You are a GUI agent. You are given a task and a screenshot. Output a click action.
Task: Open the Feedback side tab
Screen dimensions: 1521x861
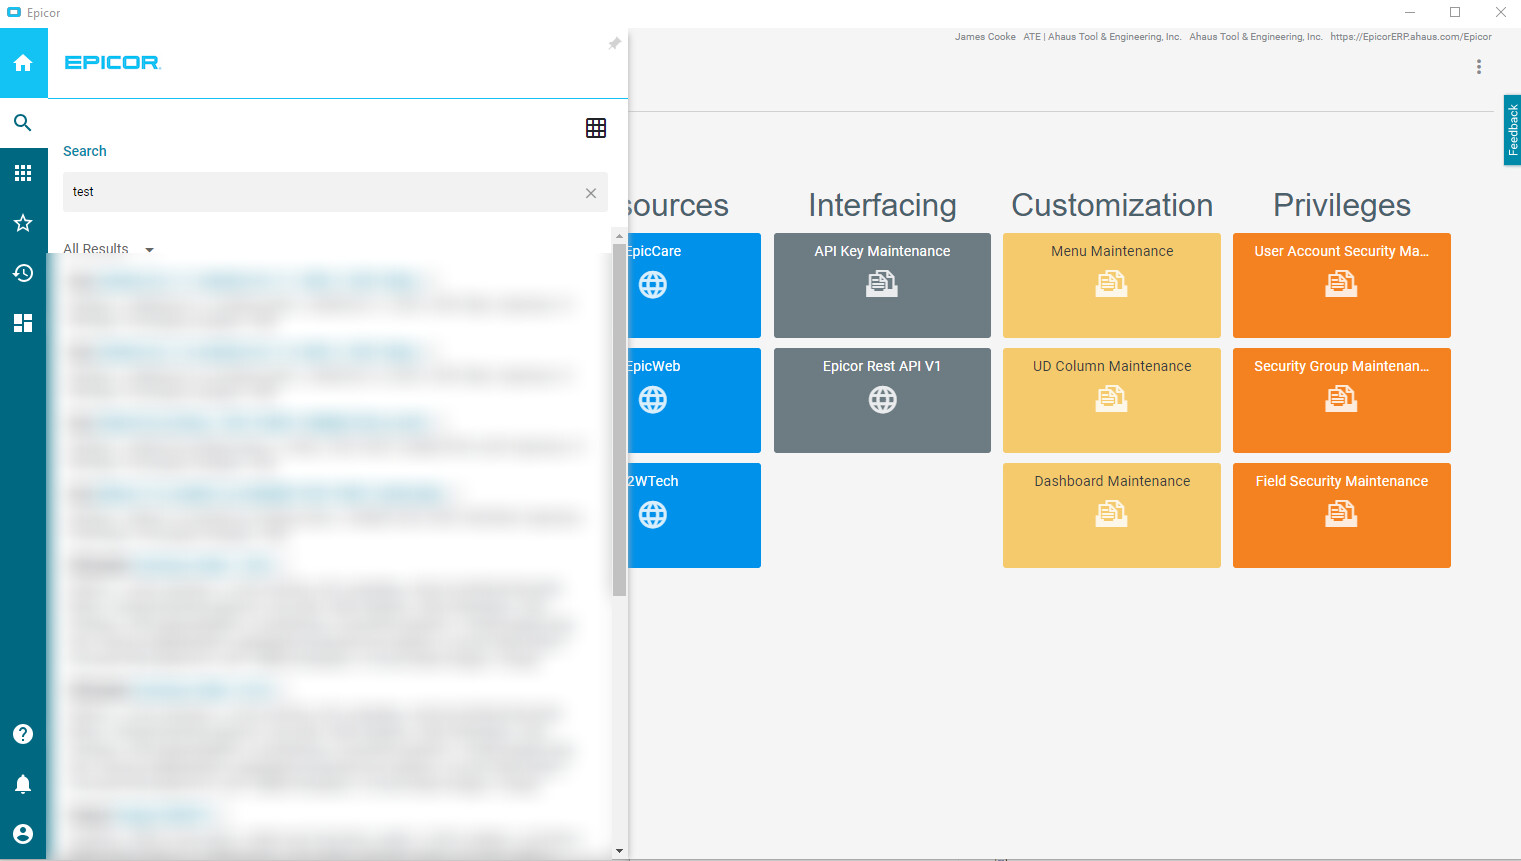[1512, 130]
